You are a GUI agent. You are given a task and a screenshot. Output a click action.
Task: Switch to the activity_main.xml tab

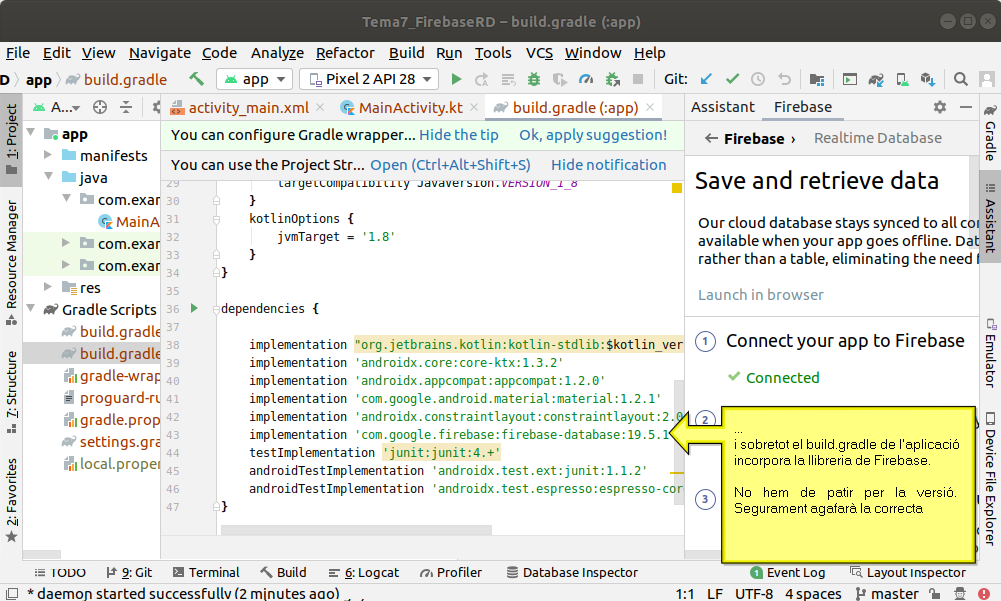point(248,108)
